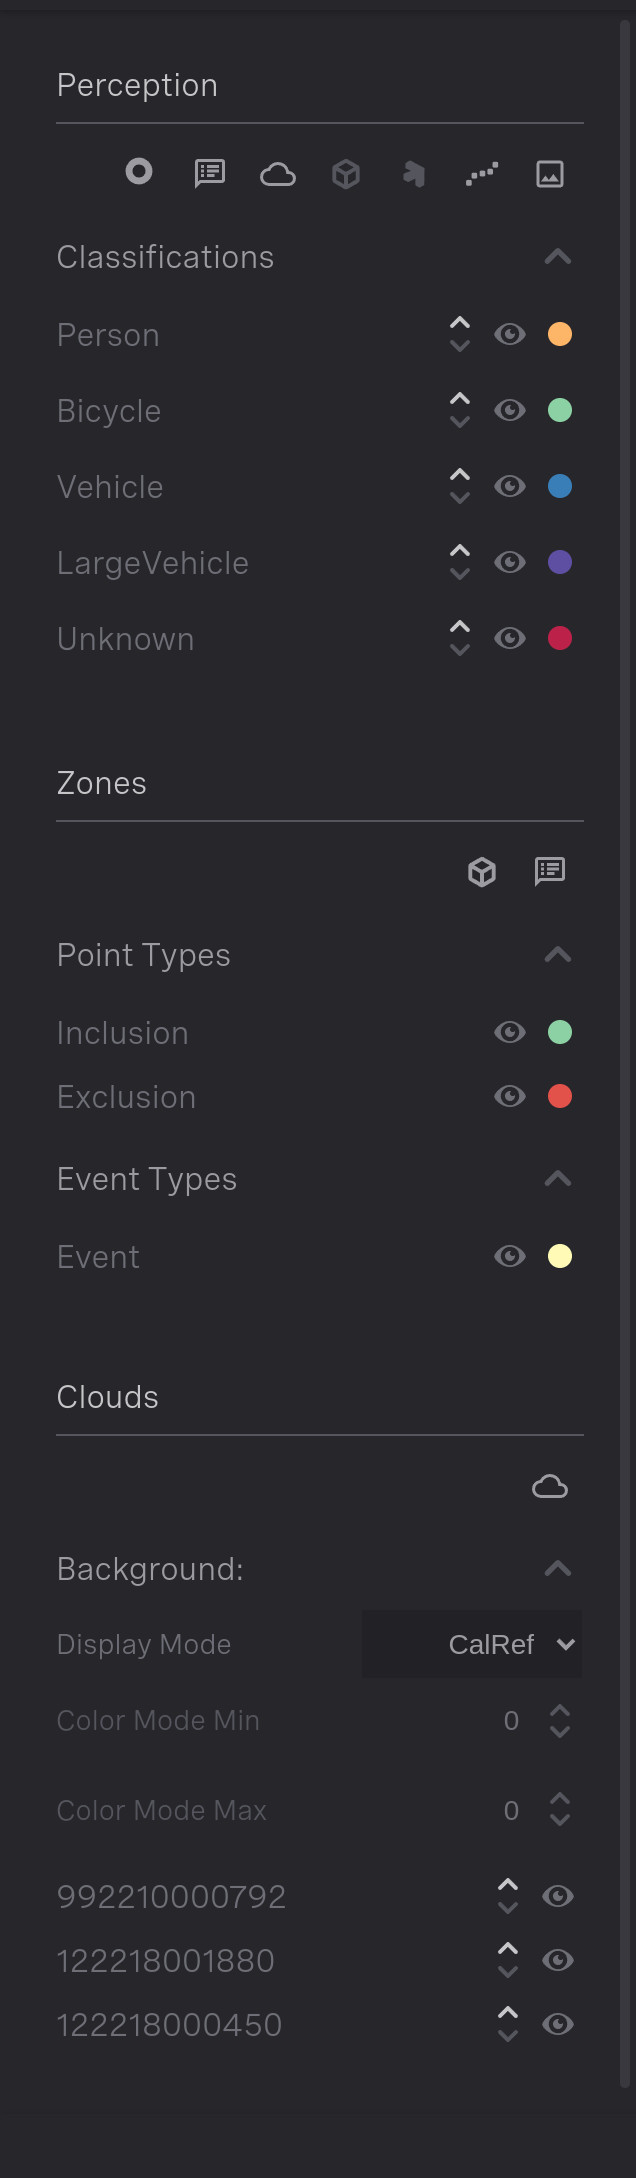Click the image icon in Perception toolbar
Image resolution: width=636 pixels, height=2178 pixels.
(550, 175)
